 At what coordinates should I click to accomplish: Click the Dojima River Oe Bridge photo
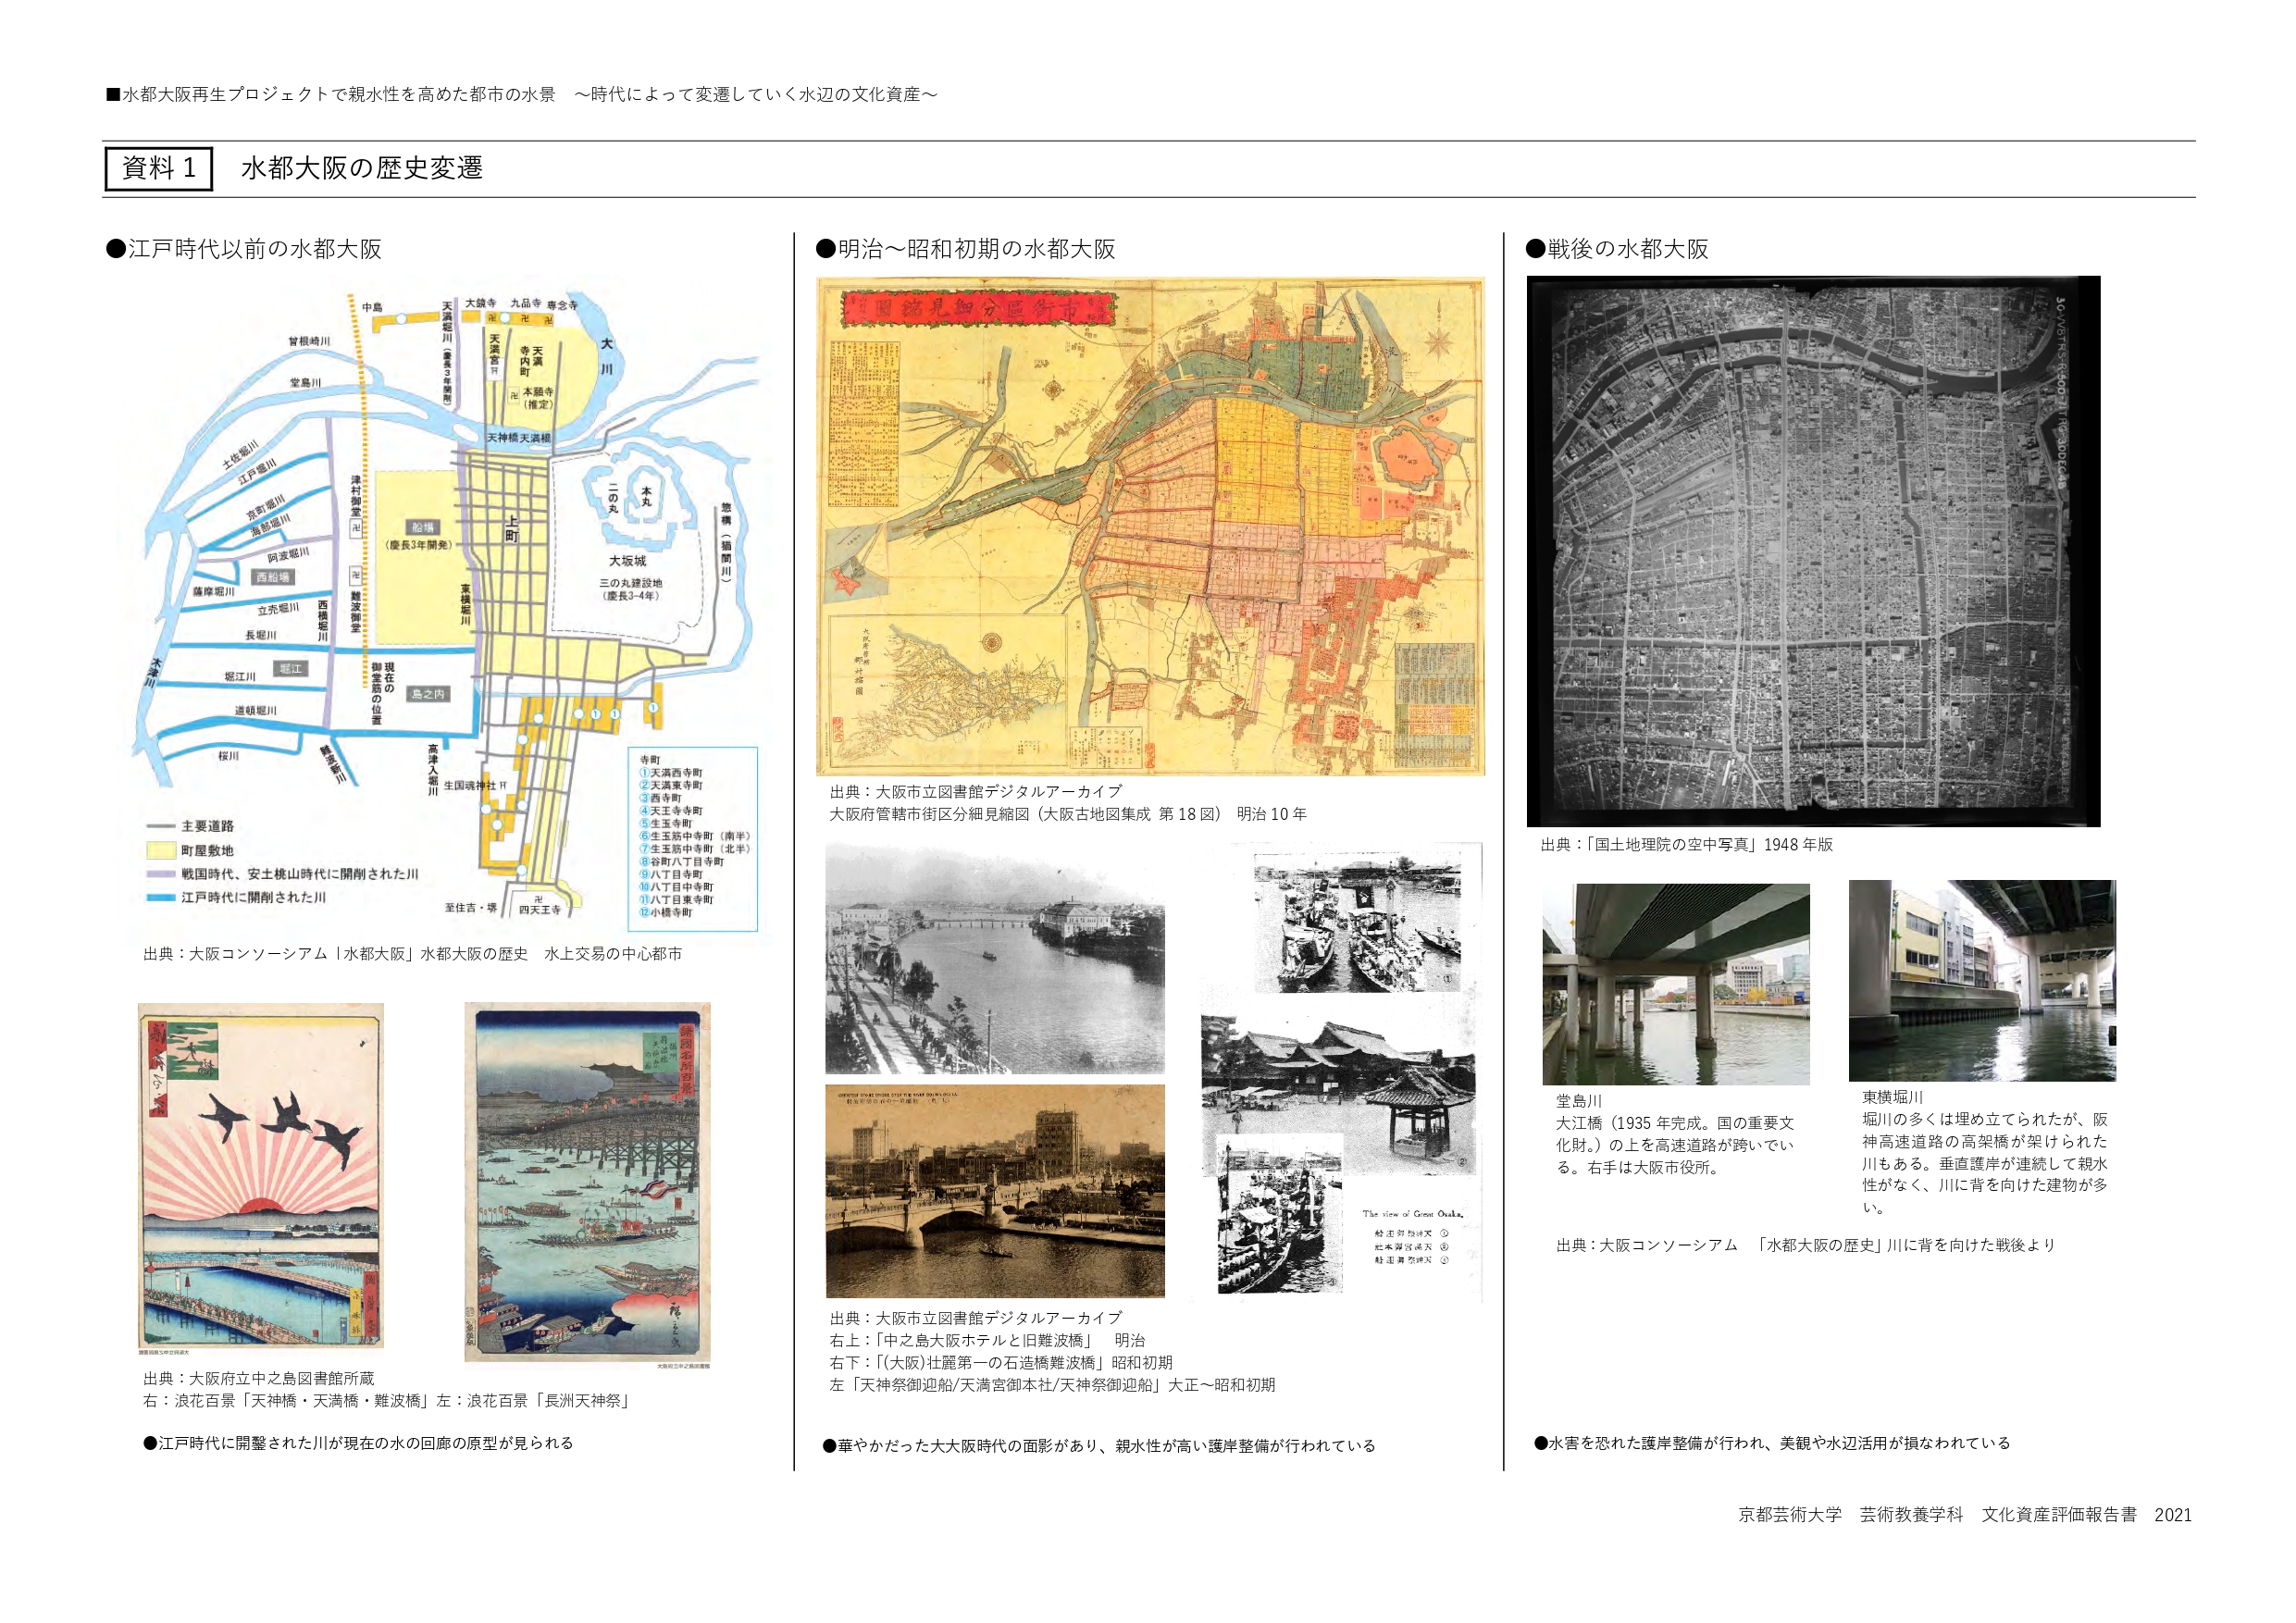point(1675,984)
